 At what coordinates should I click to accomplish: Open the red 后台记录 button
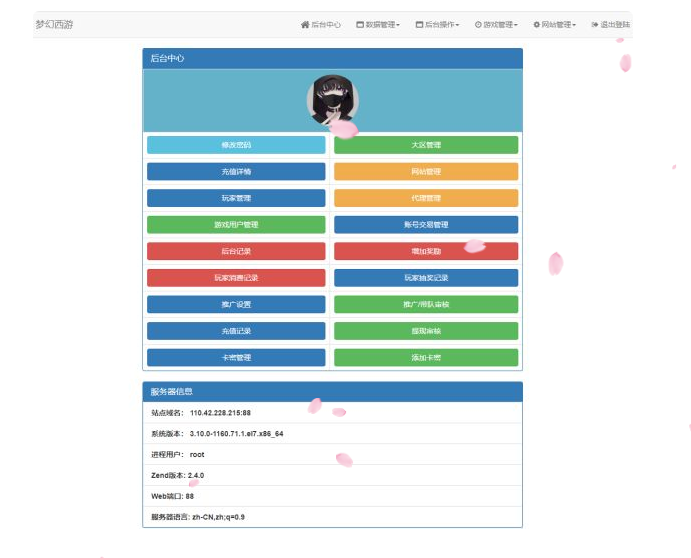[236, 251]
